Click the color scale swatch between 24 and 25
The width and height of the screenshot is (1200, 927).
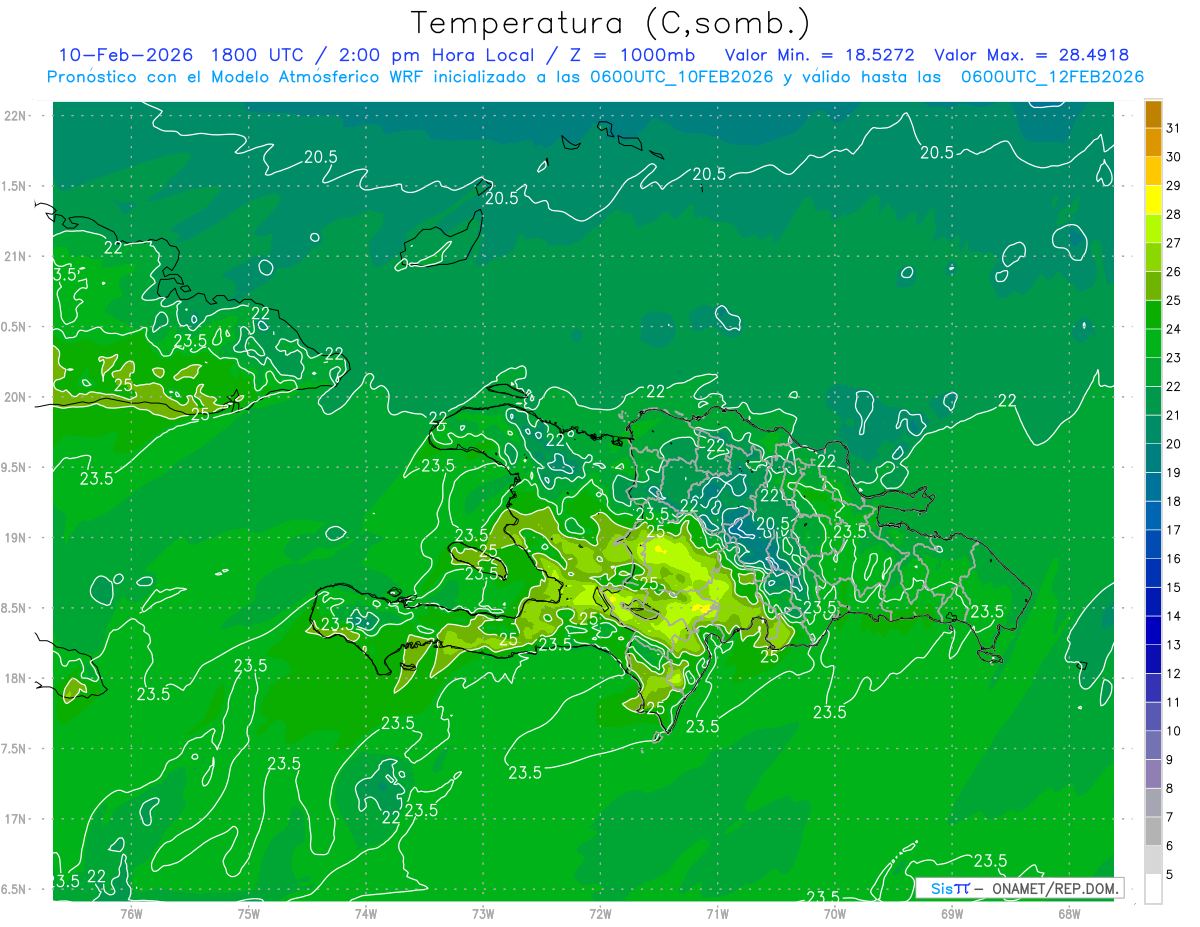point(1153,315)
